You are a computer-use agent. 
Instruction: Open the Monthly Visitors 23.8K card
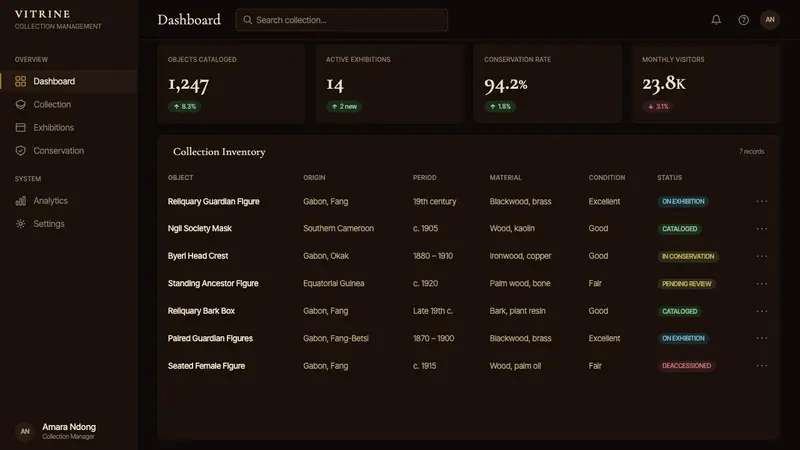click(x=706, y=83)
